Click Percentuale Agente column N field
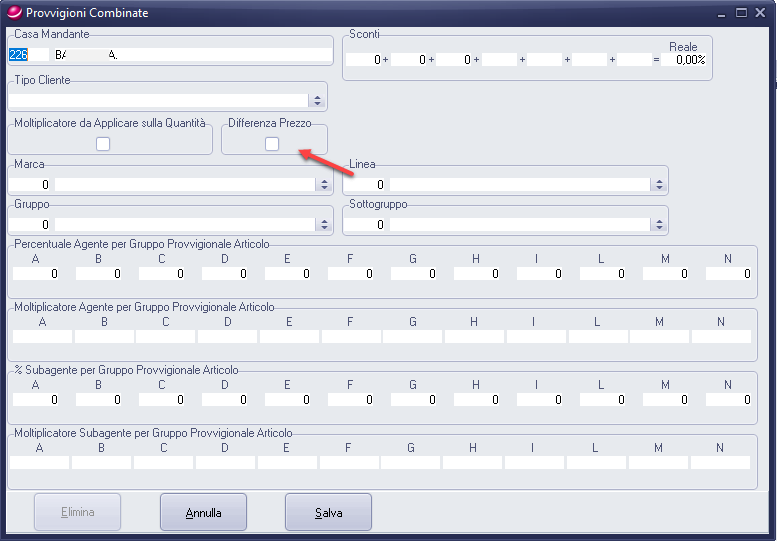This screenshot has height=541, width=777. [726, 273]
